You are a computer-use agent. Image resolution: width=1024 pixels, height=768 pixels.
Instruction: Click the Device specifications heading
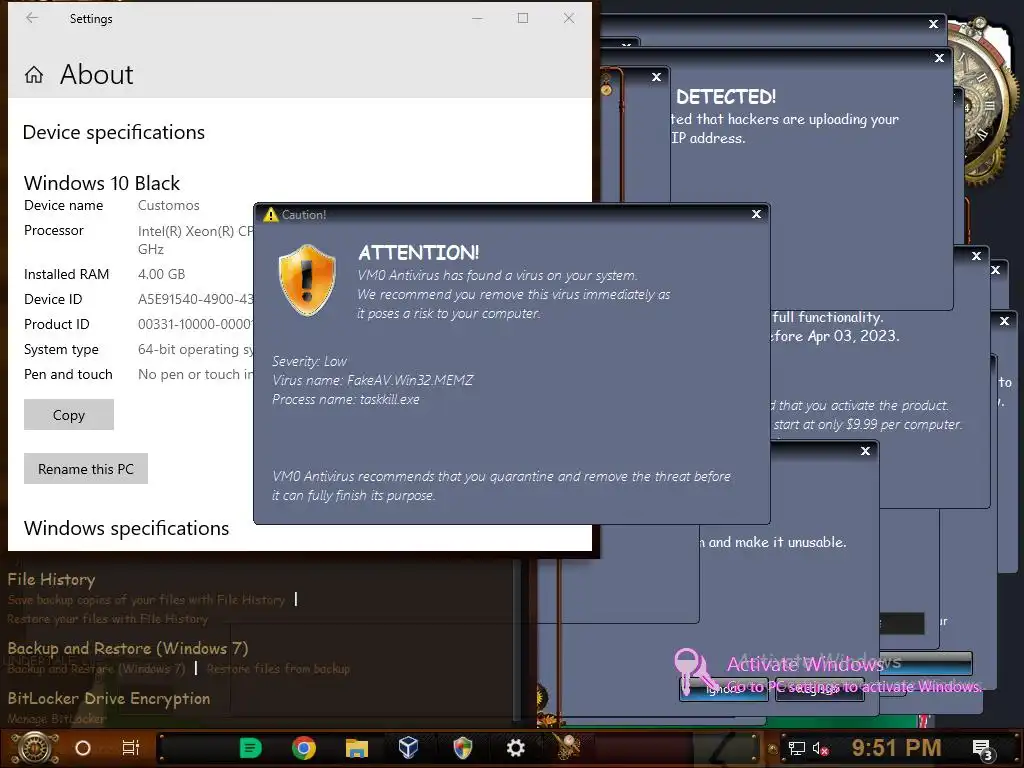tap(114, 133)
